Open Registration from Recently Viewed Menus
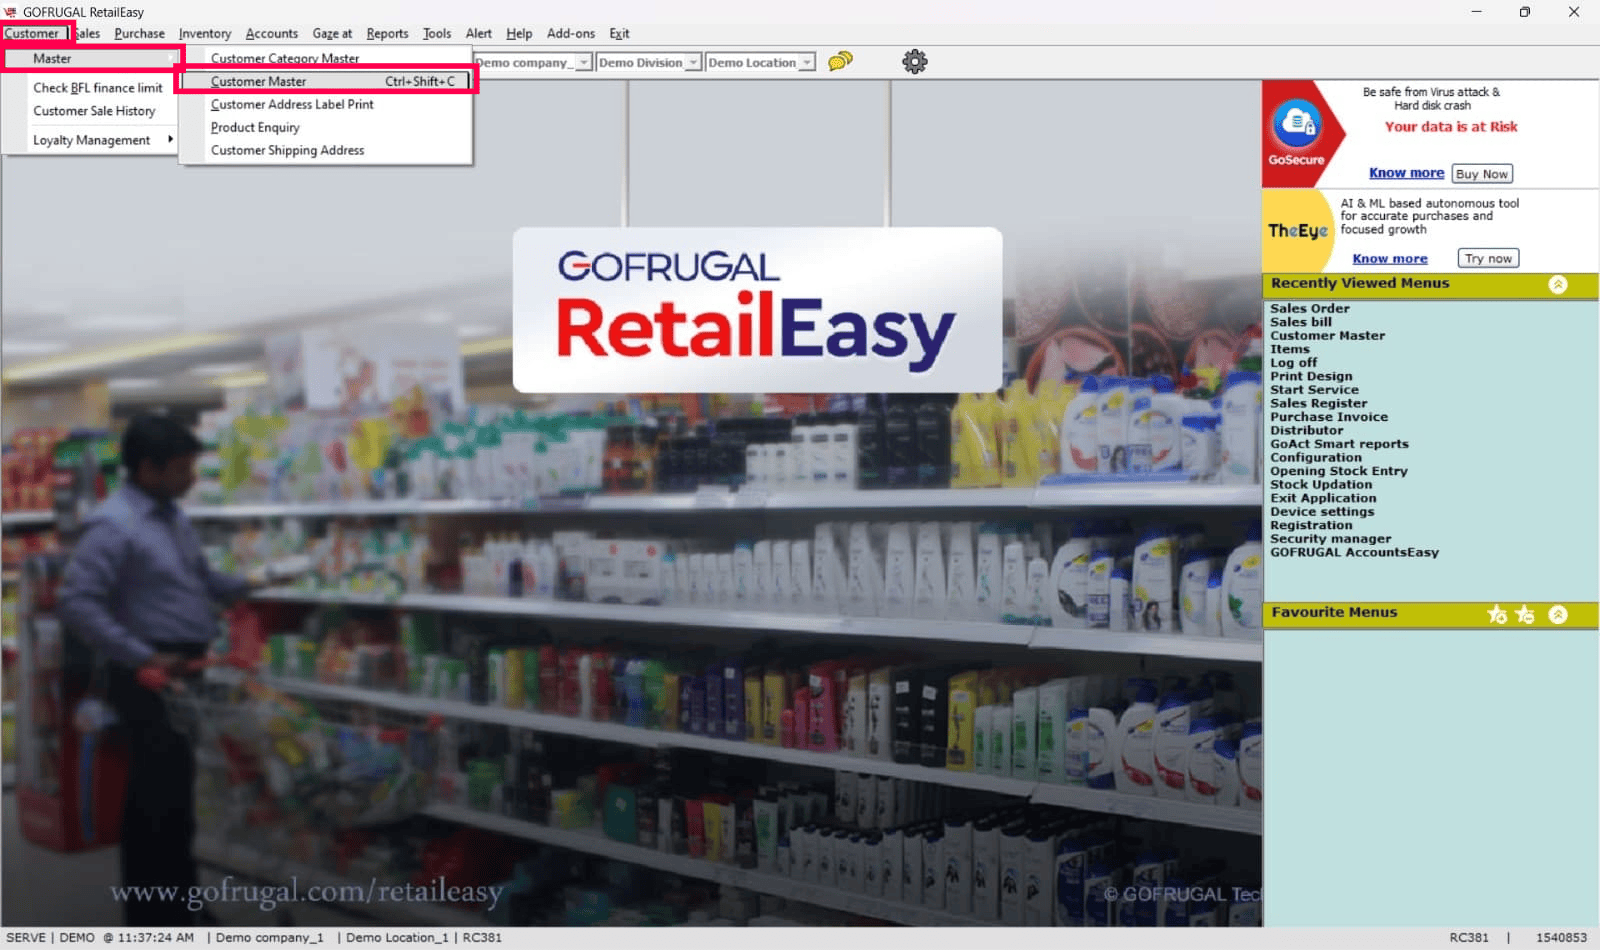The image size is (1600, 950). (x=1311, y=525)
